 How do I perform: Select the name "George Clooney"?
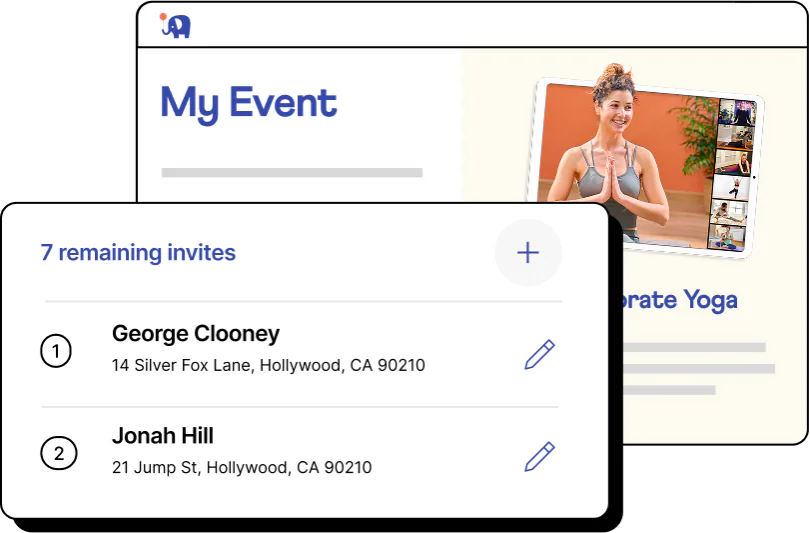pos(196,334)
